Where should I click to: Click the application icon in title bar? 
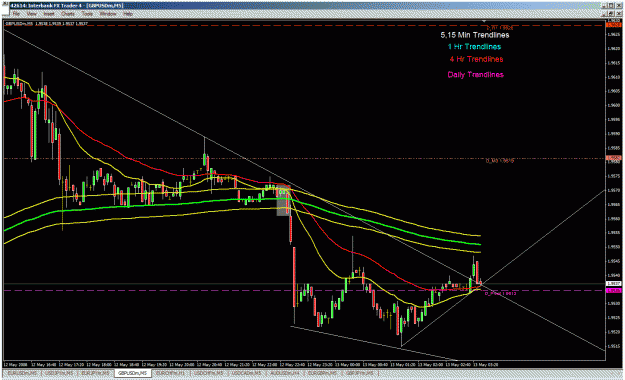point(5,5)
